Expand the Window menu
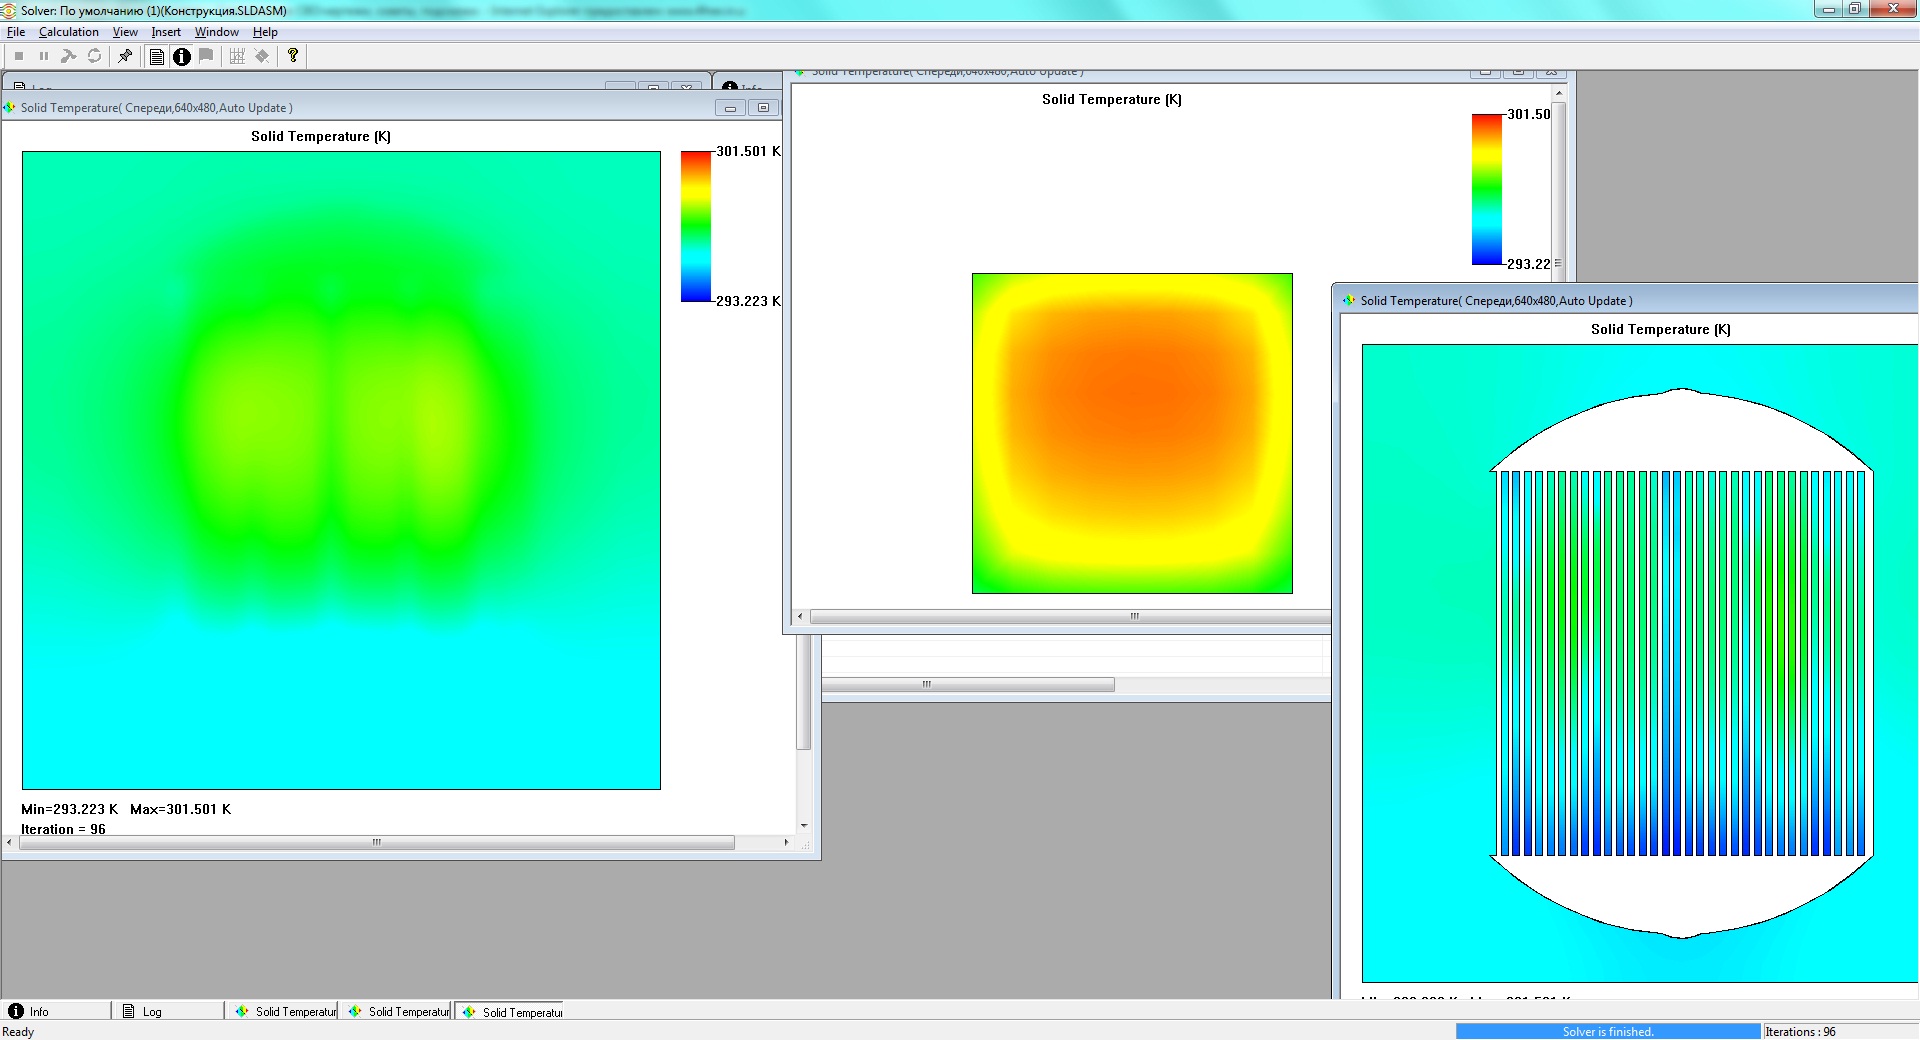 (x=217, y=32)
